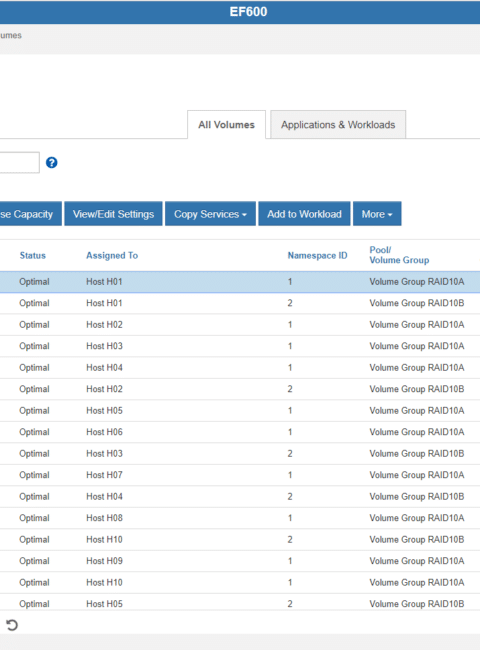Viewport: 480px width, 650px height.
Task: Select Host H04 row in RAID10B
Action: coord(240,497)
